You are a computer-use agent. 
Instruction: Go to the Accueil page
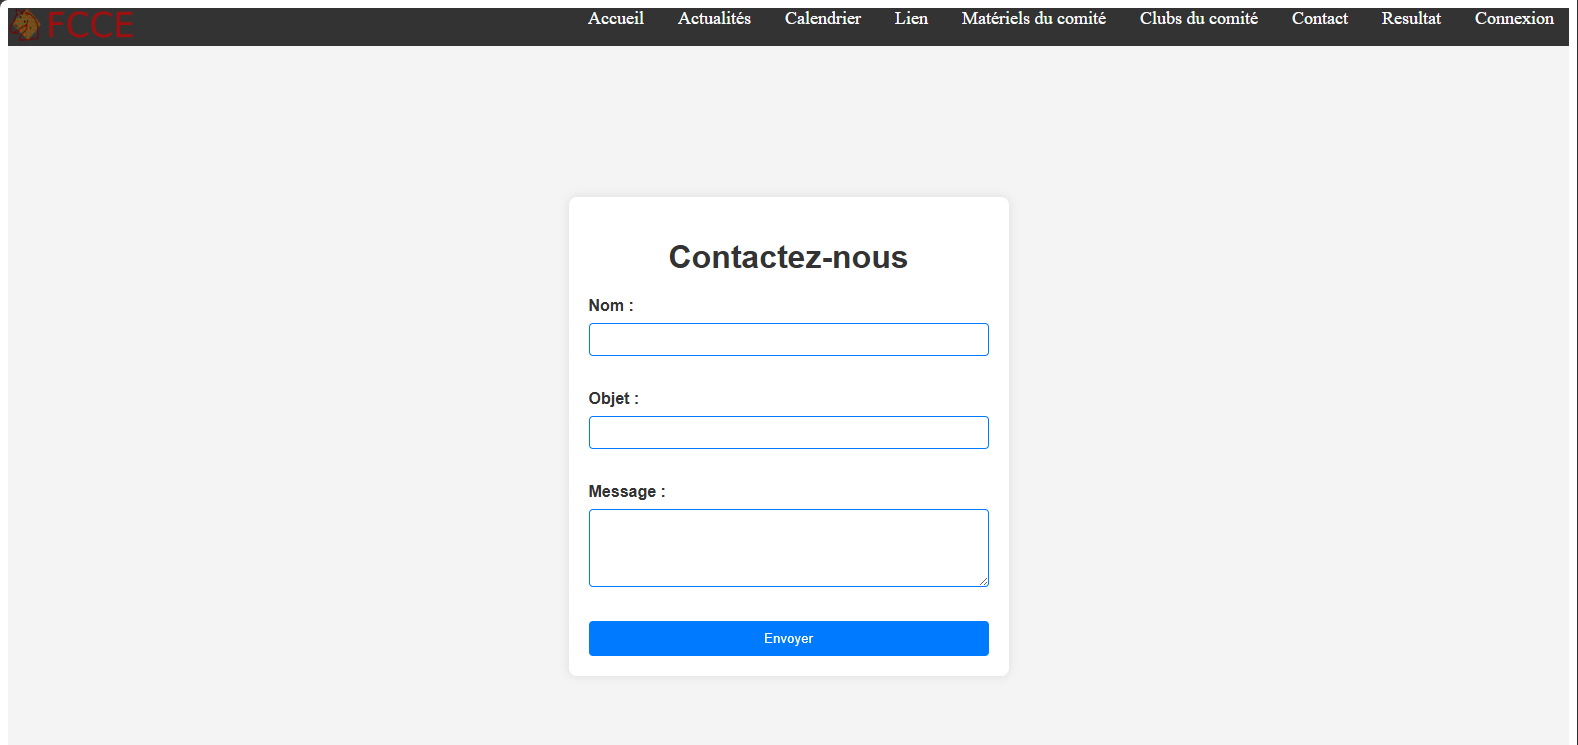[615, 19]
